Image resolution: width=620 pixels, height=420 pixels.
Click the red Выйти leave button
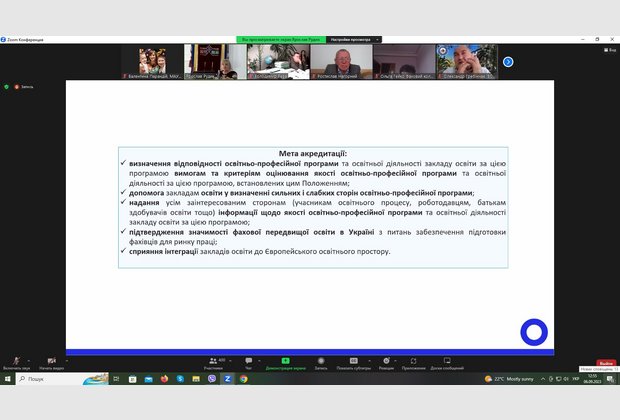pos(606,363)
